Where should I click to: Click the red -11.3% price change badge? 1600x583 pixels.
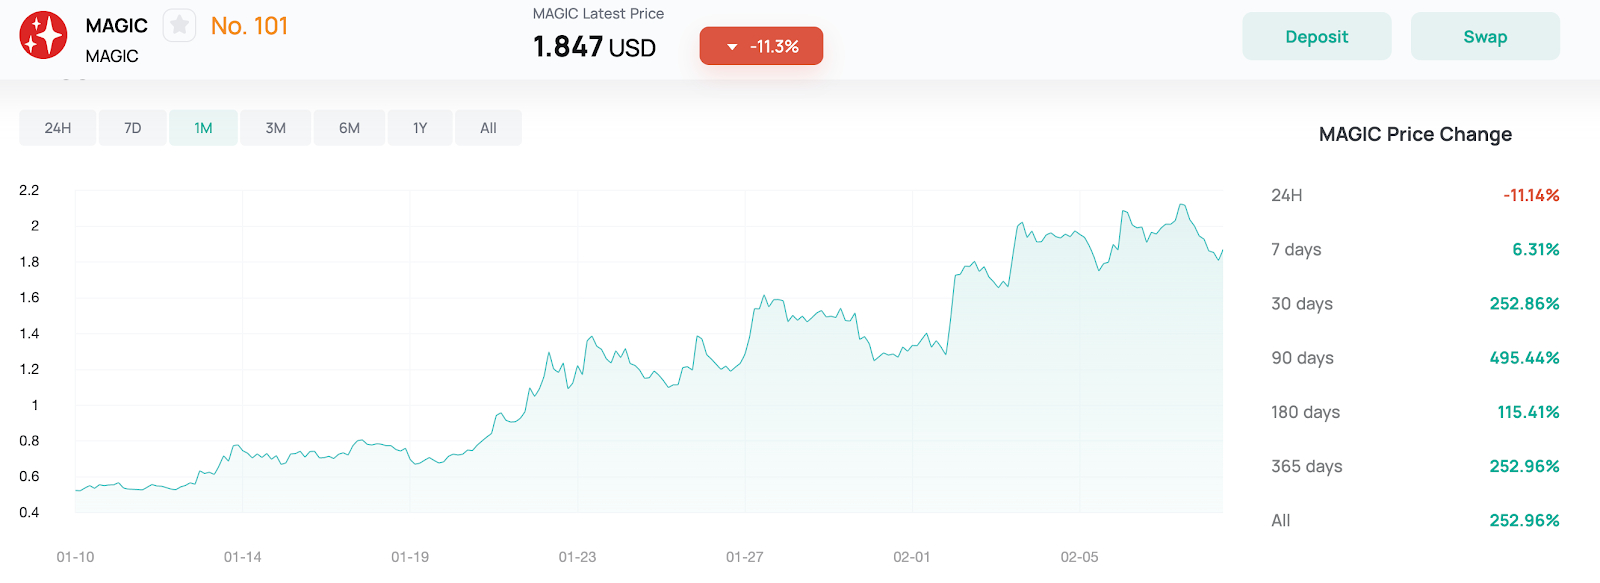tap(761, 46)
